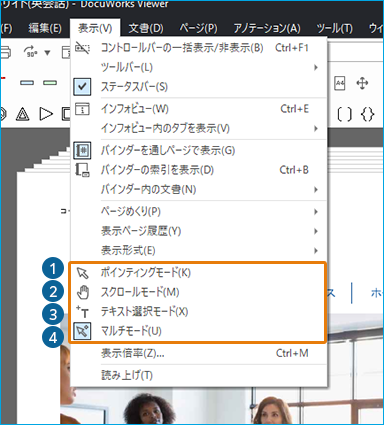Choose the Text Selection Mode icon

[82, 312]
